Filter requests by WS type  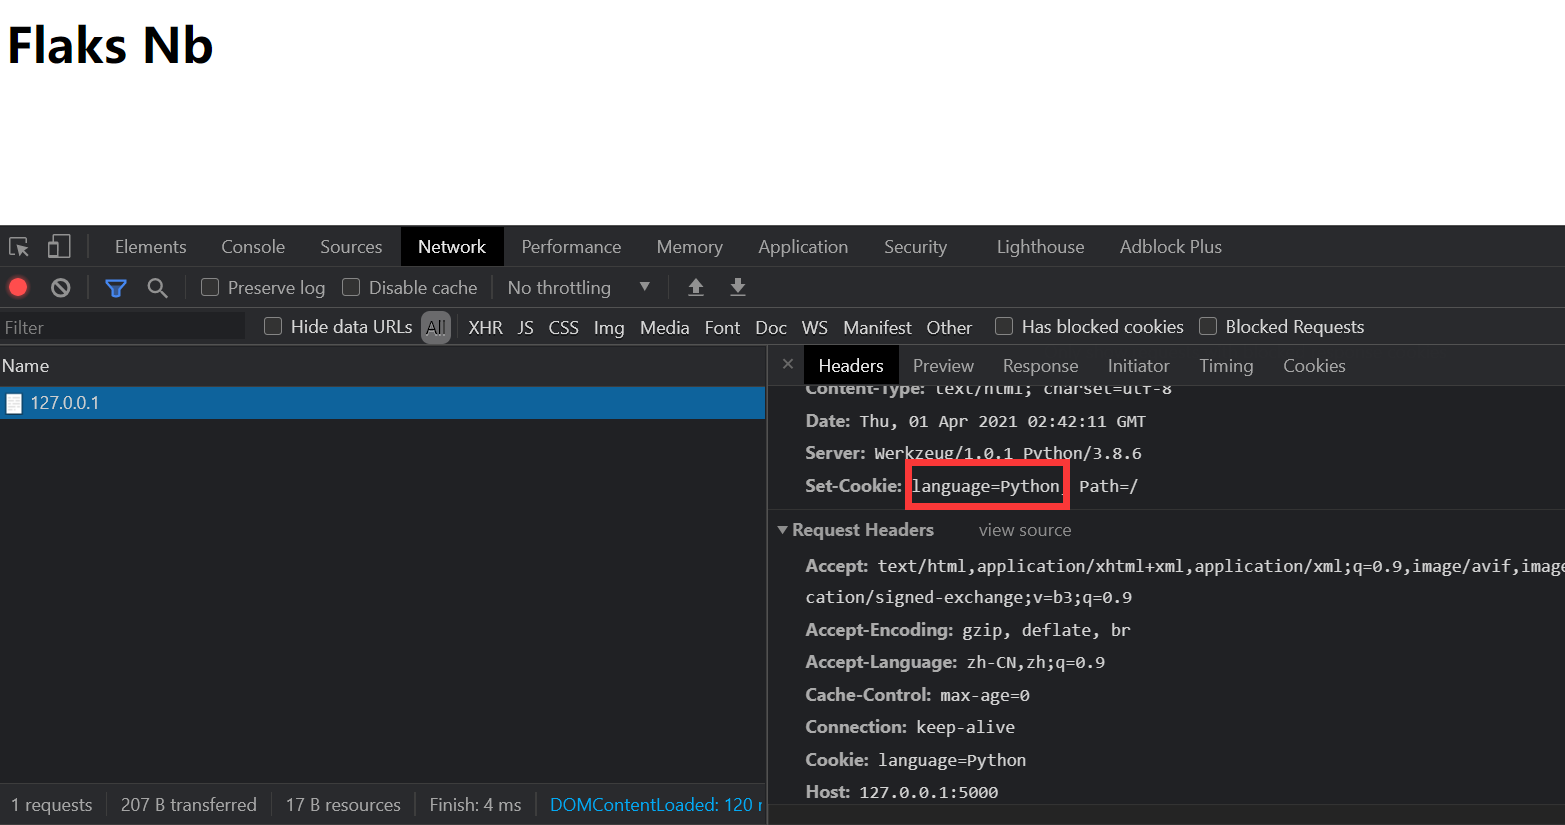[x=814, y=327]
